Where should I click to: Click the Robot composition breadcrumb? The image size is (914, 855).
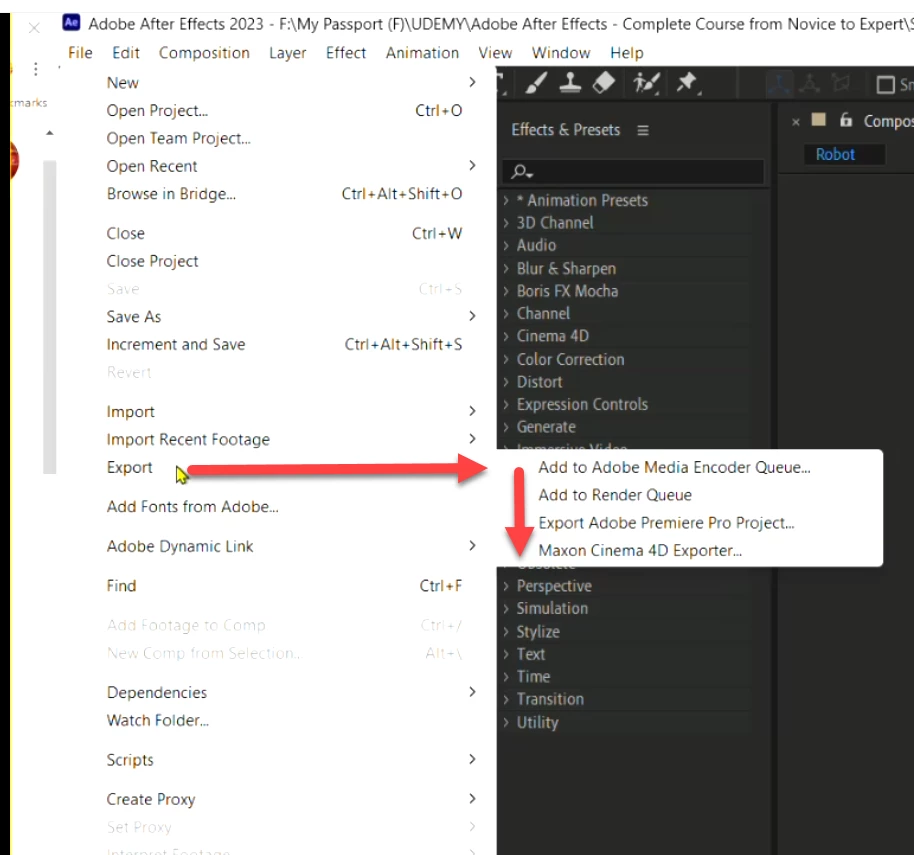click(x=835, y=154)
